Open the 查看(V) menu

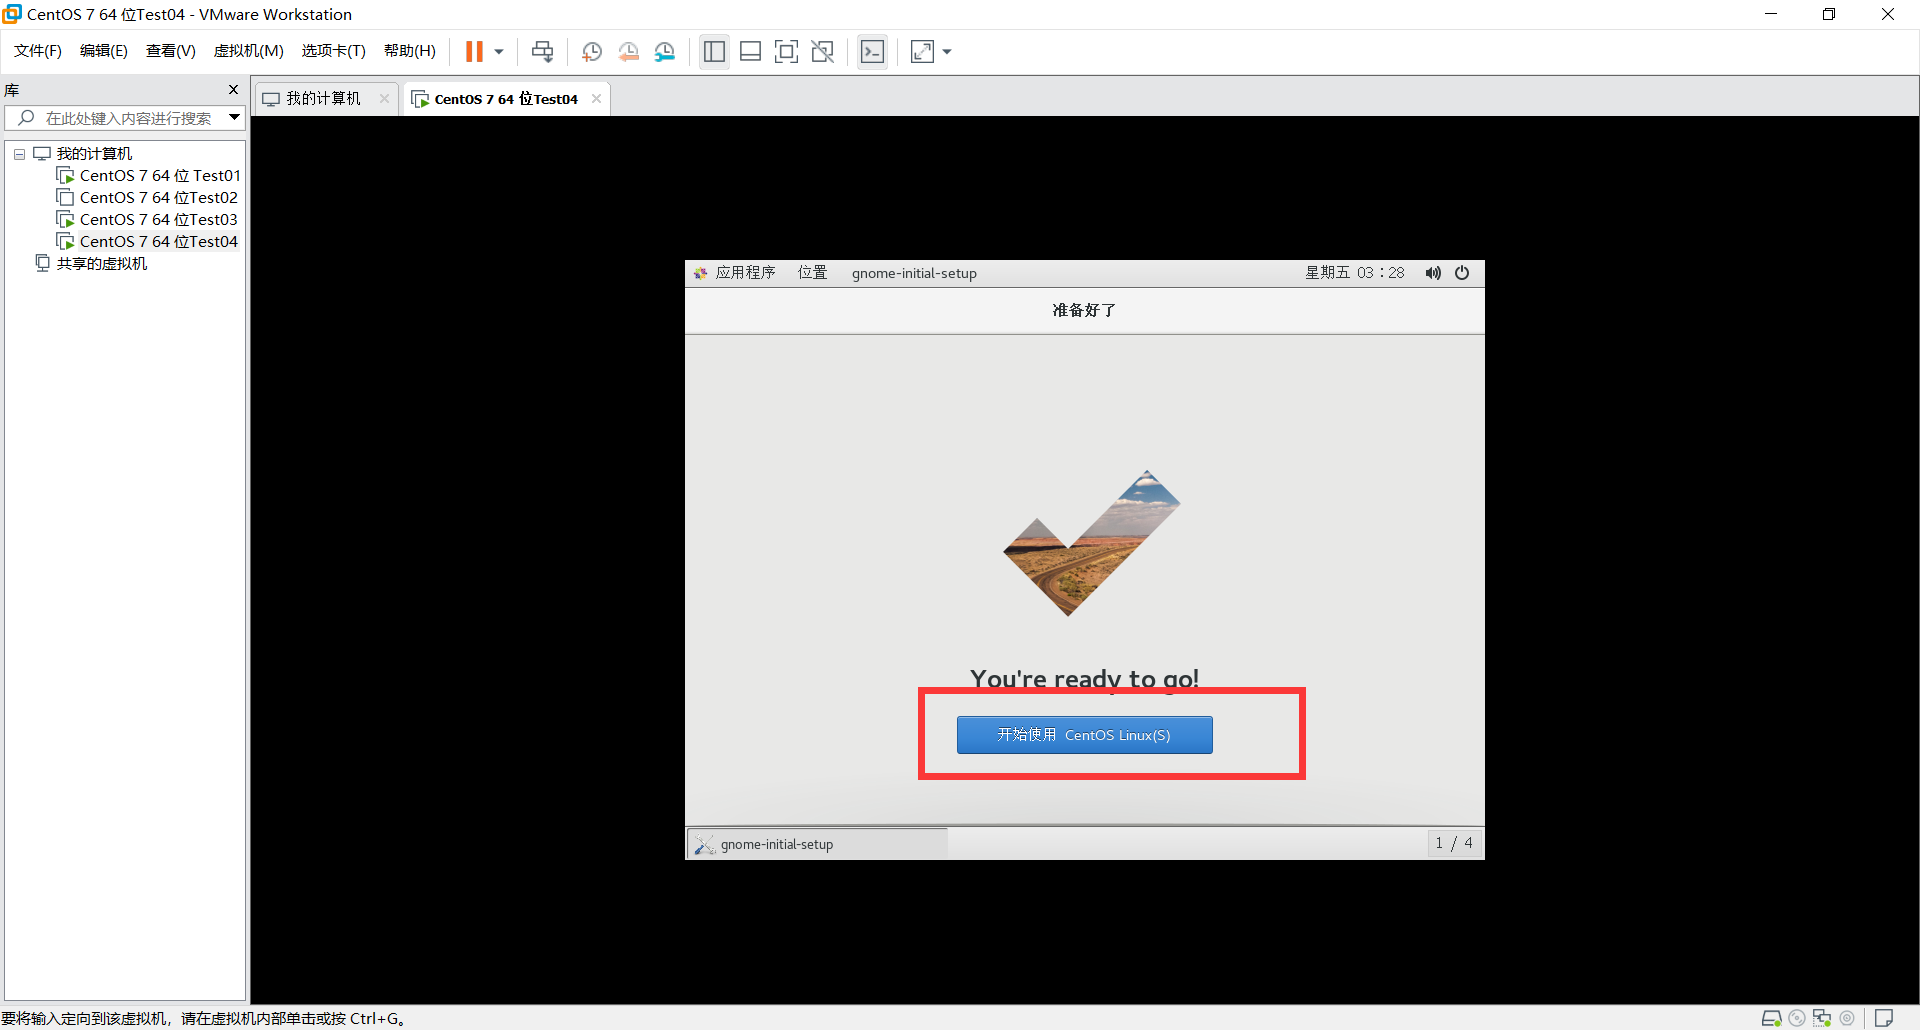coord(171,51)
